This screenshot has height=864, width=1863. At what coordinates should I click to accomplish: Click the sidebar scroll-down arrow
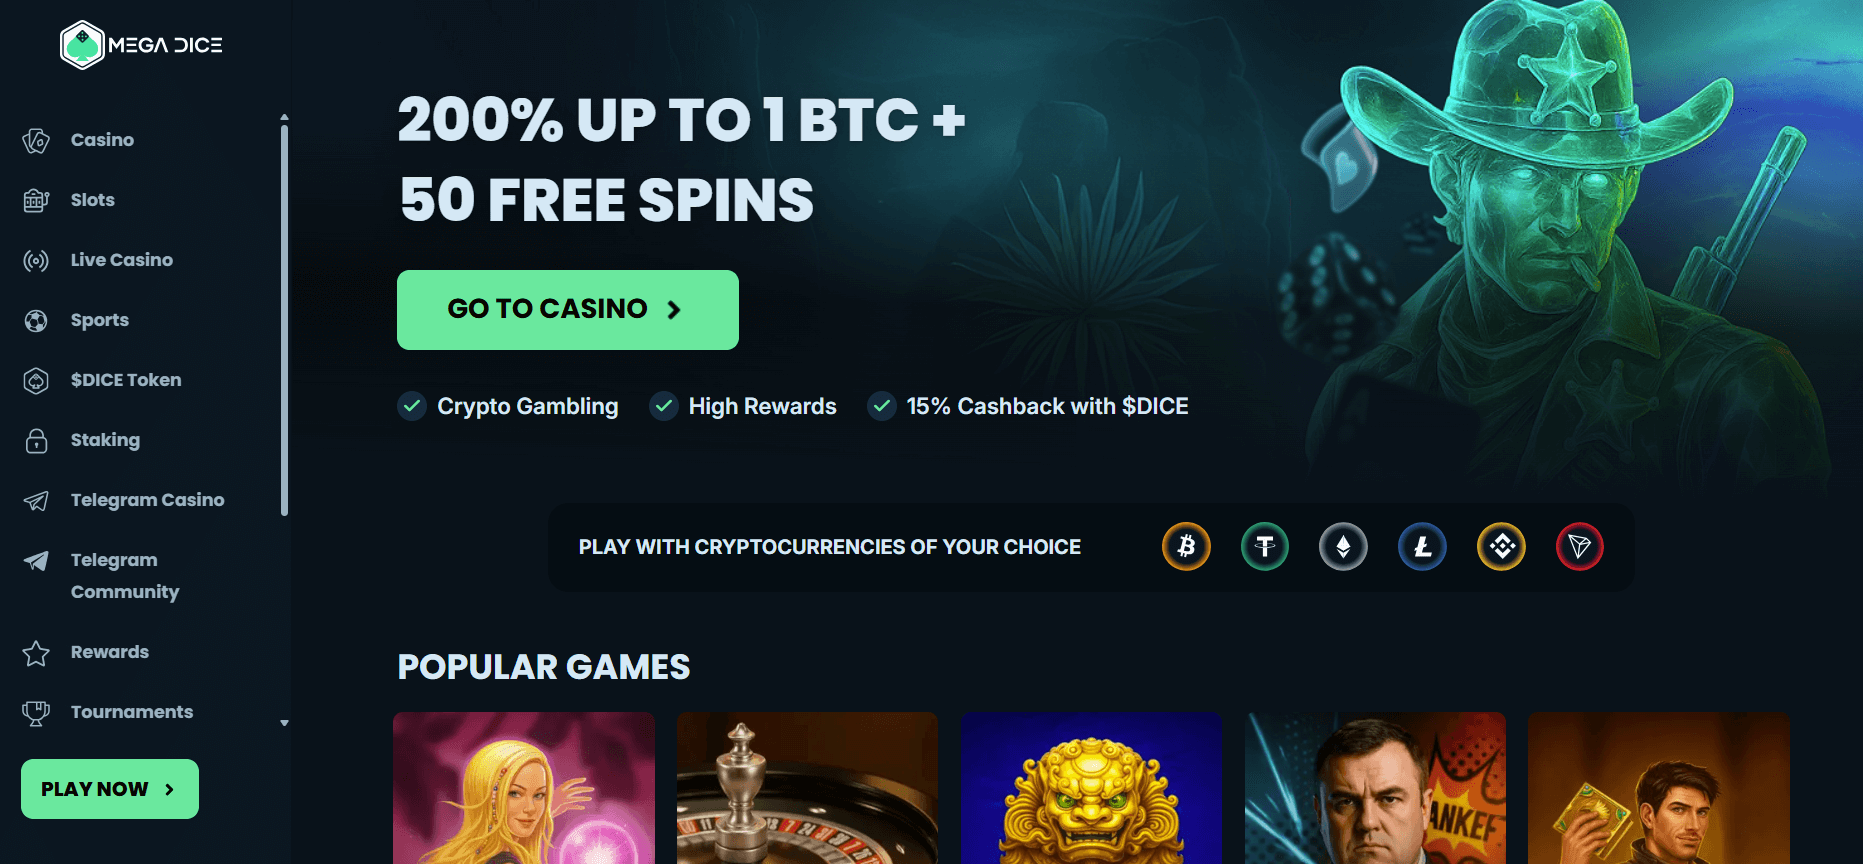click(284, 723)
